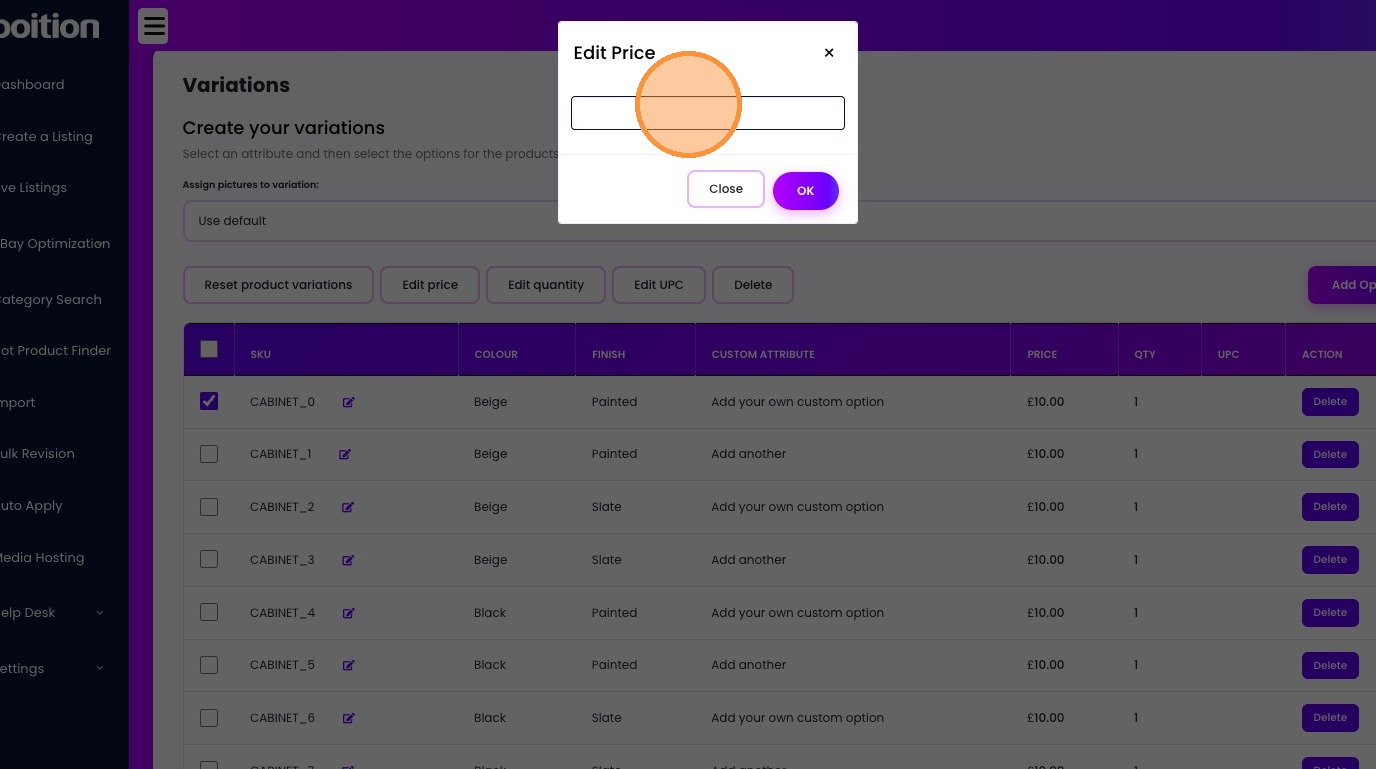Click 'Add another' in the CABINET_1 row
Viewport: 1376px width, 769px height.
749,454
